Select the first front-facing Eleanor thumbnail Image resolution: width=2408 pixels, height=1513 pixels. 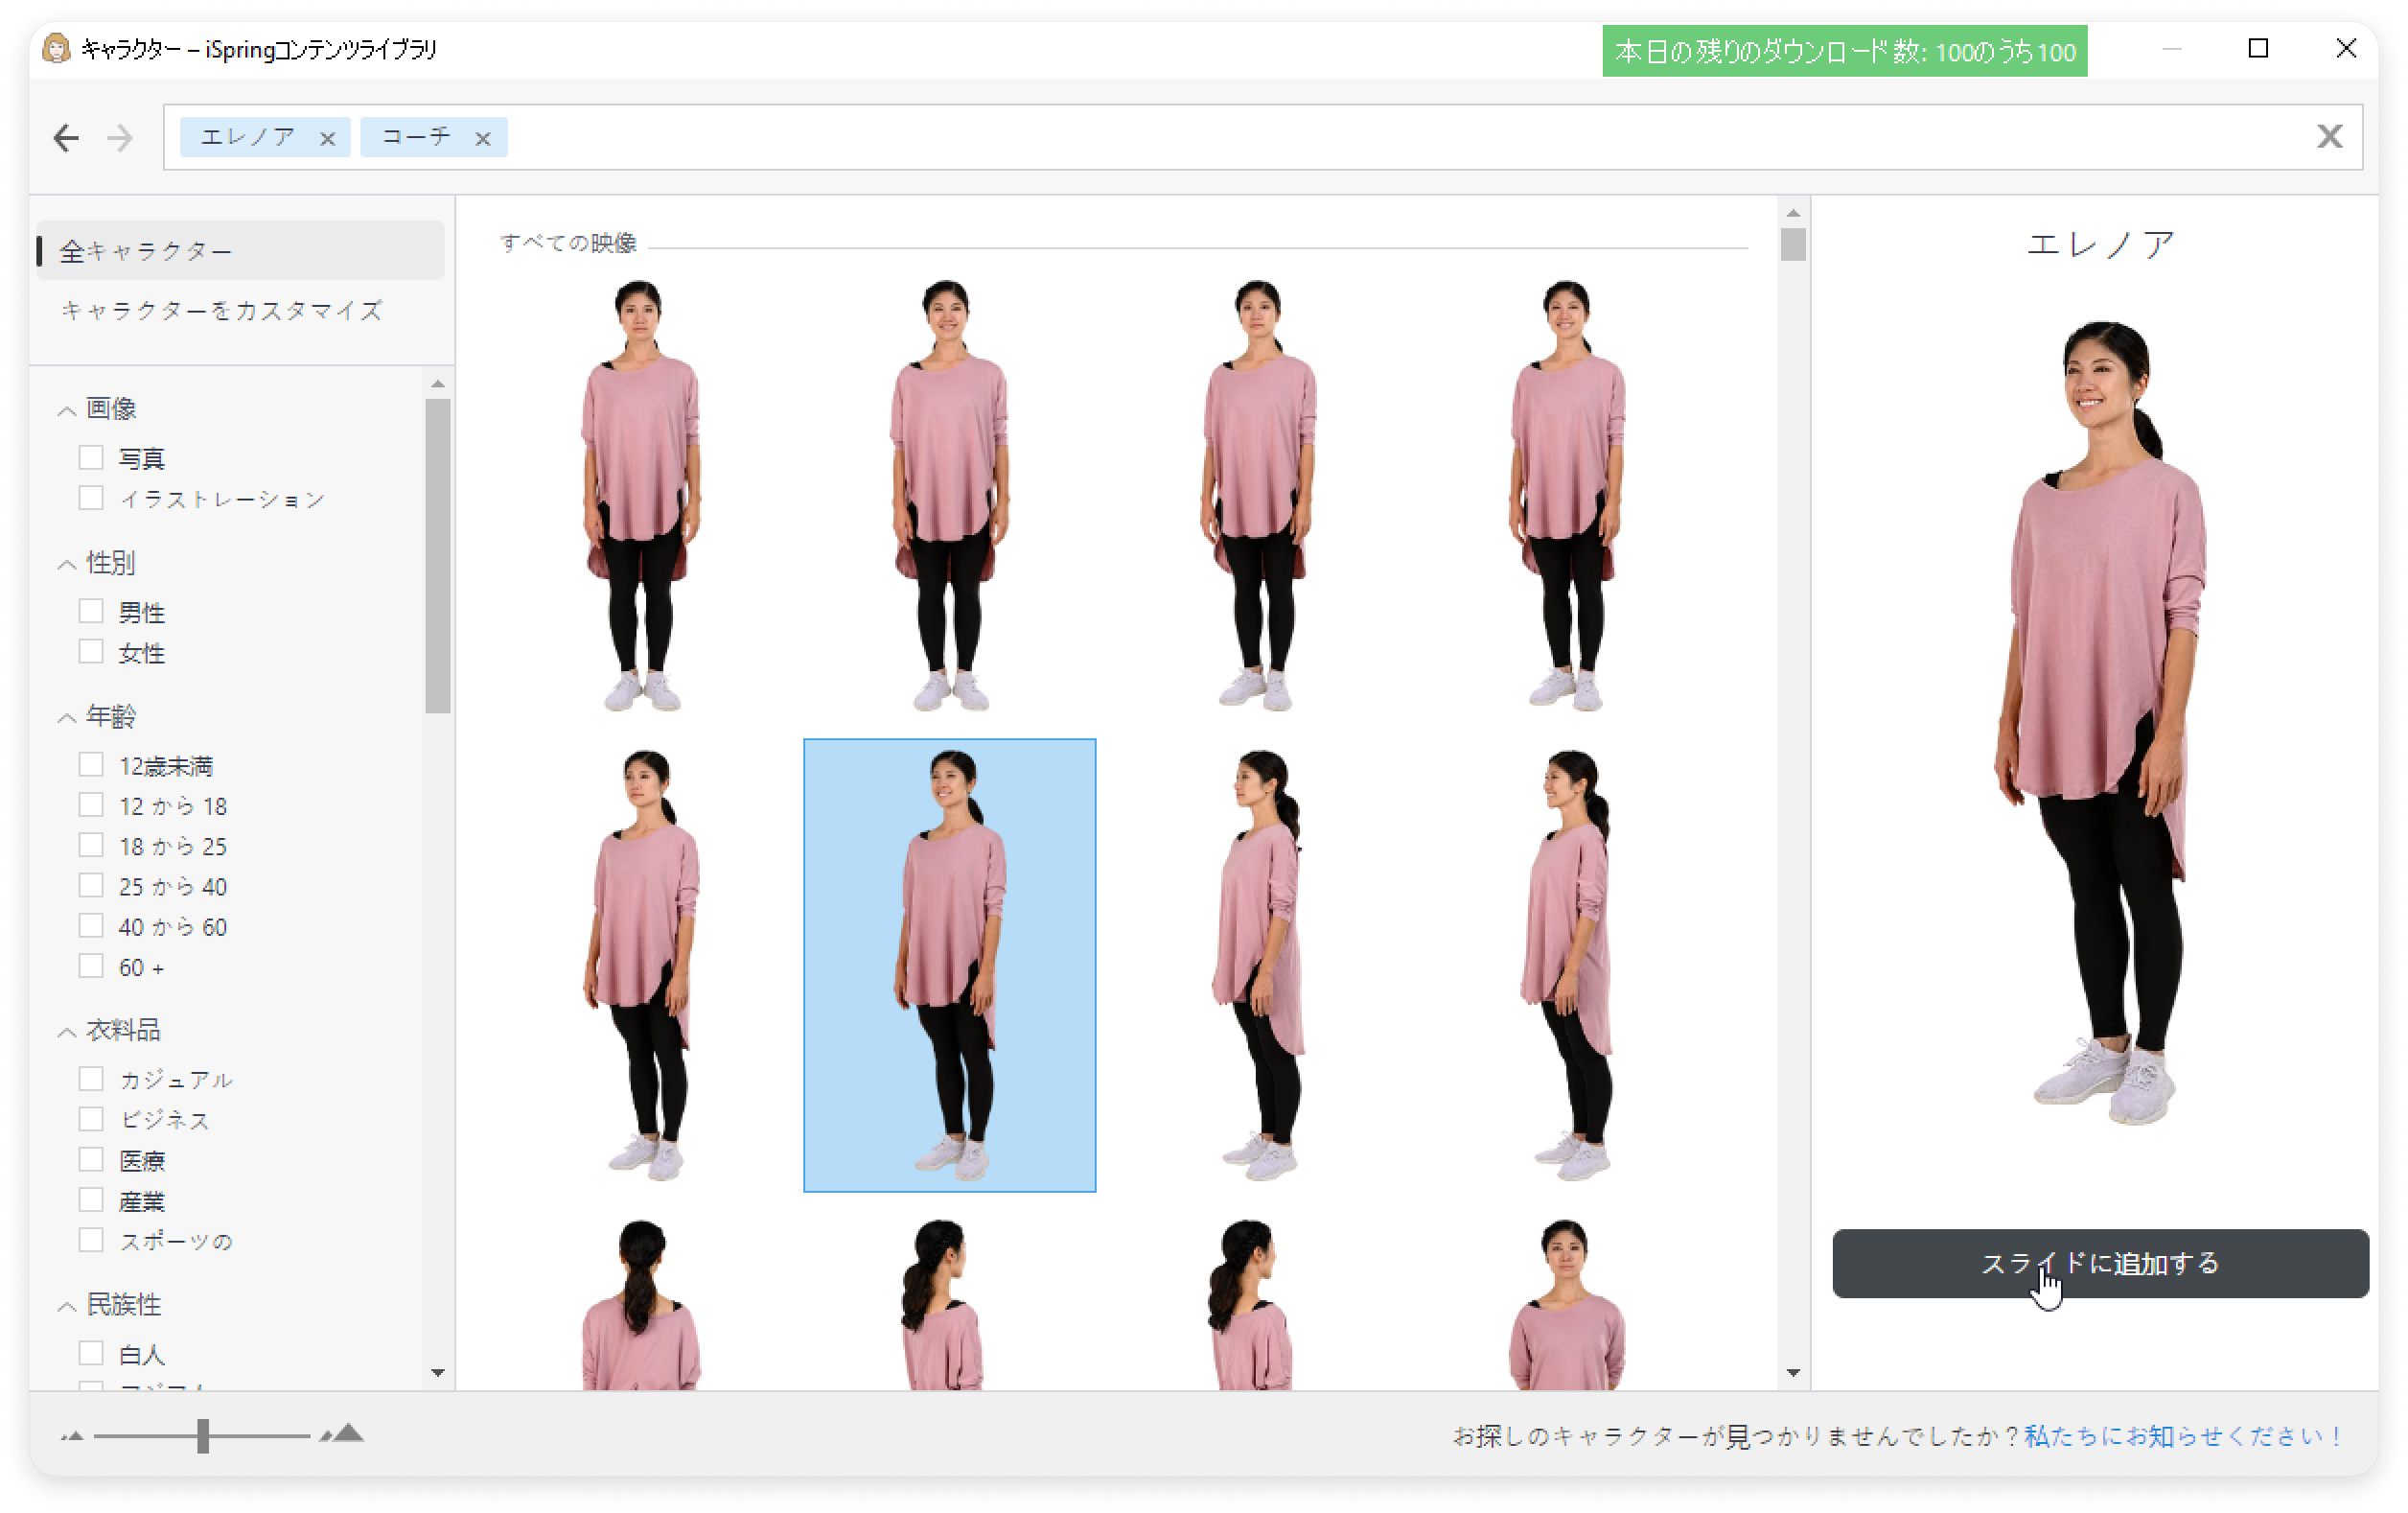coord(640,496)
